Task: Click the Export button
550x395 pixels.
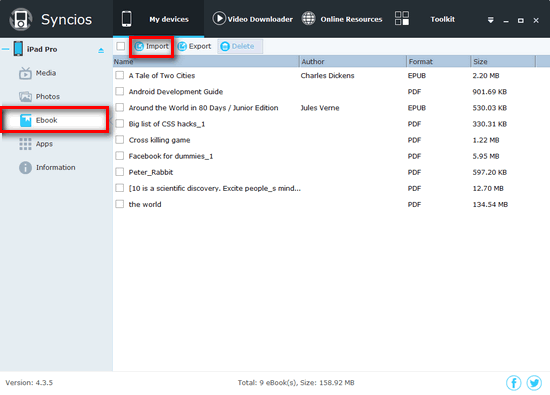Action: [195, 46]
